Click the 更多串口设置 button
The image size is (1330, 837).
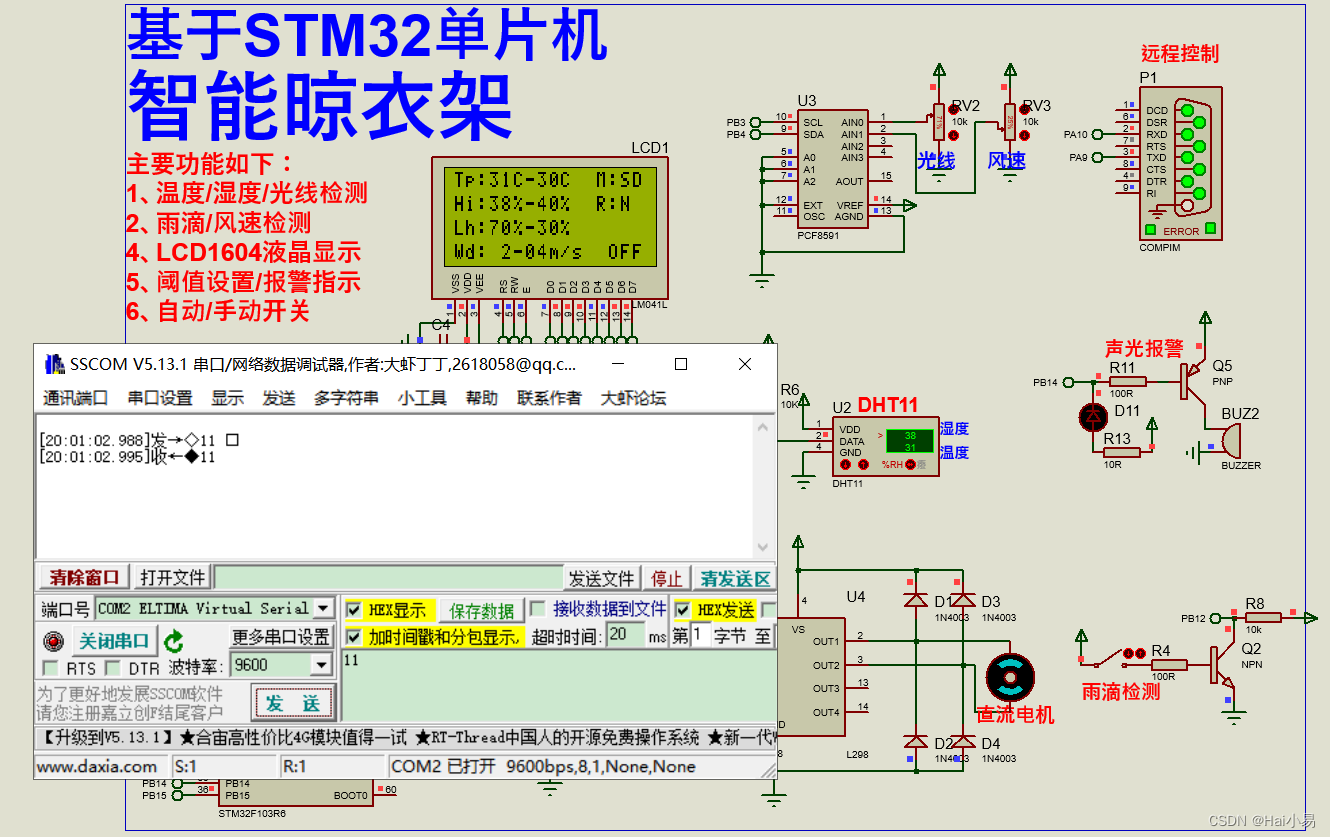click(281, 637)
